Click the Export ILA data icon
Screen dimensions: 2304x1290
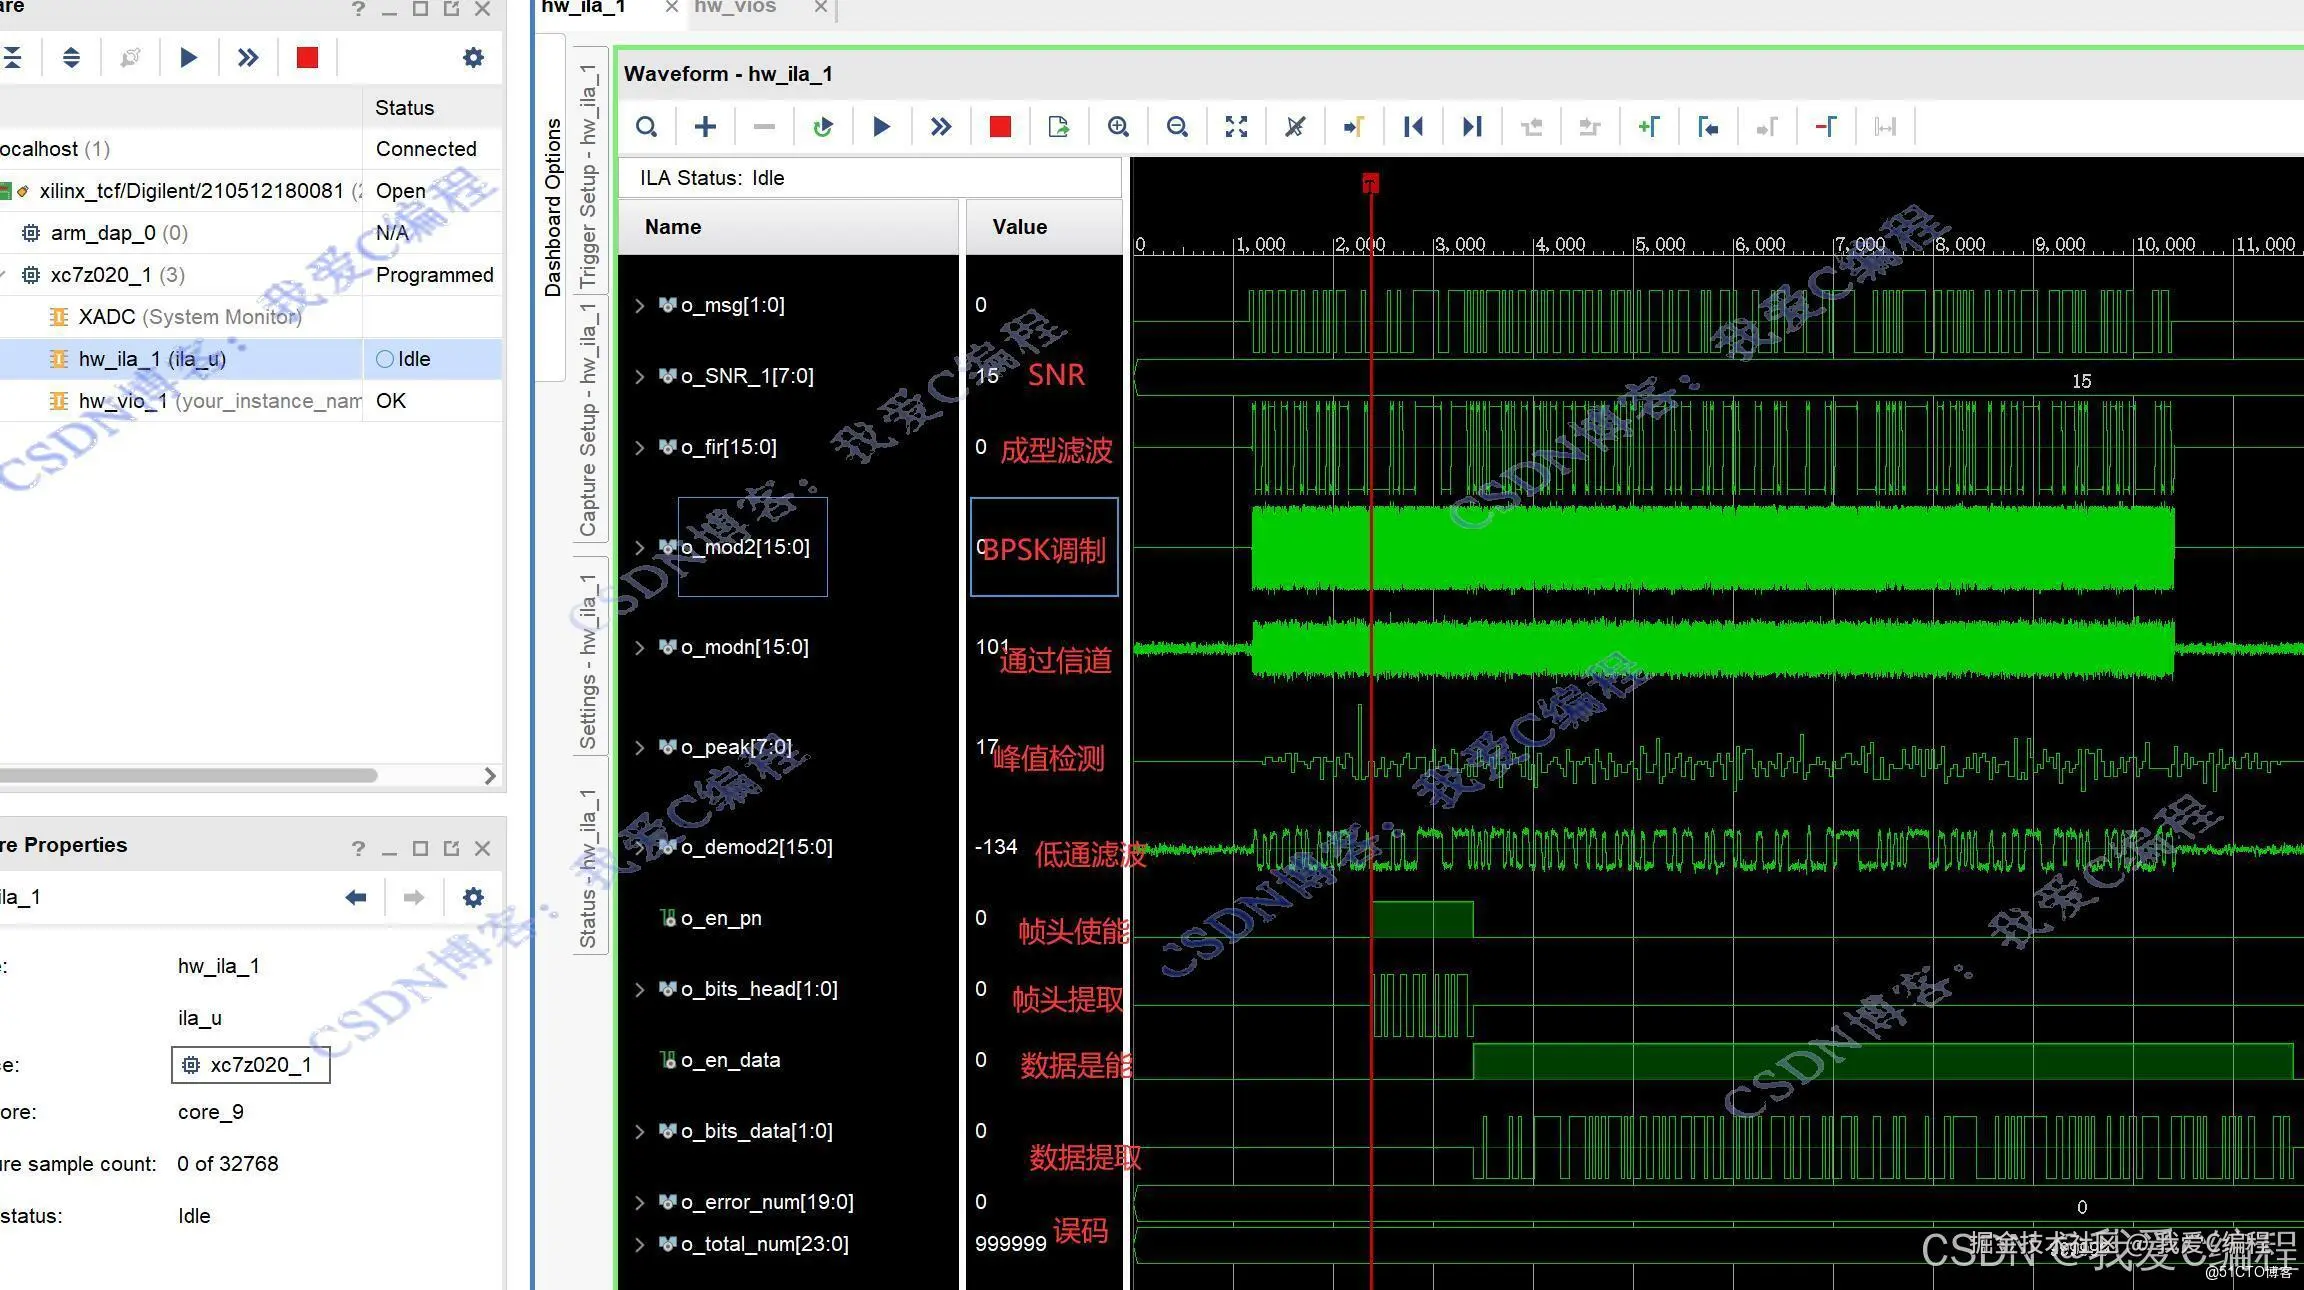point(1058,127)
